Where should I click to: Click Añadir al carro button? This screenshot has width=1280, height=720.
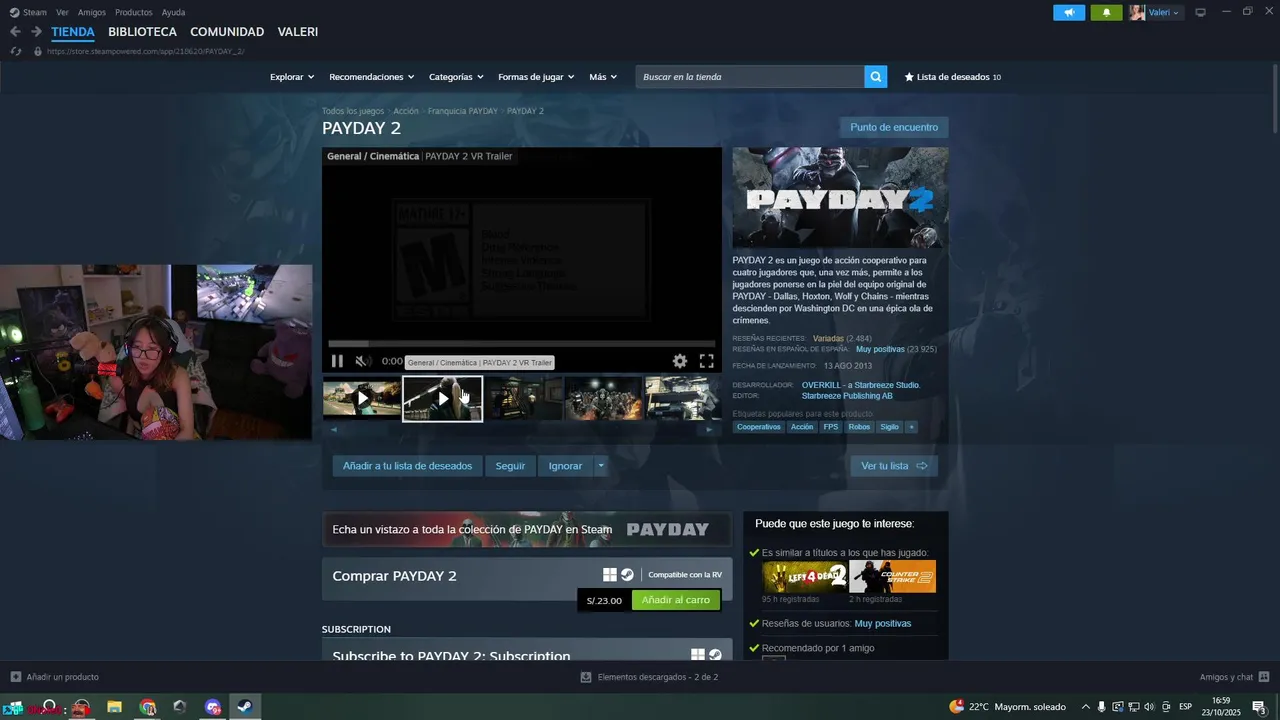tap(676, 600)
